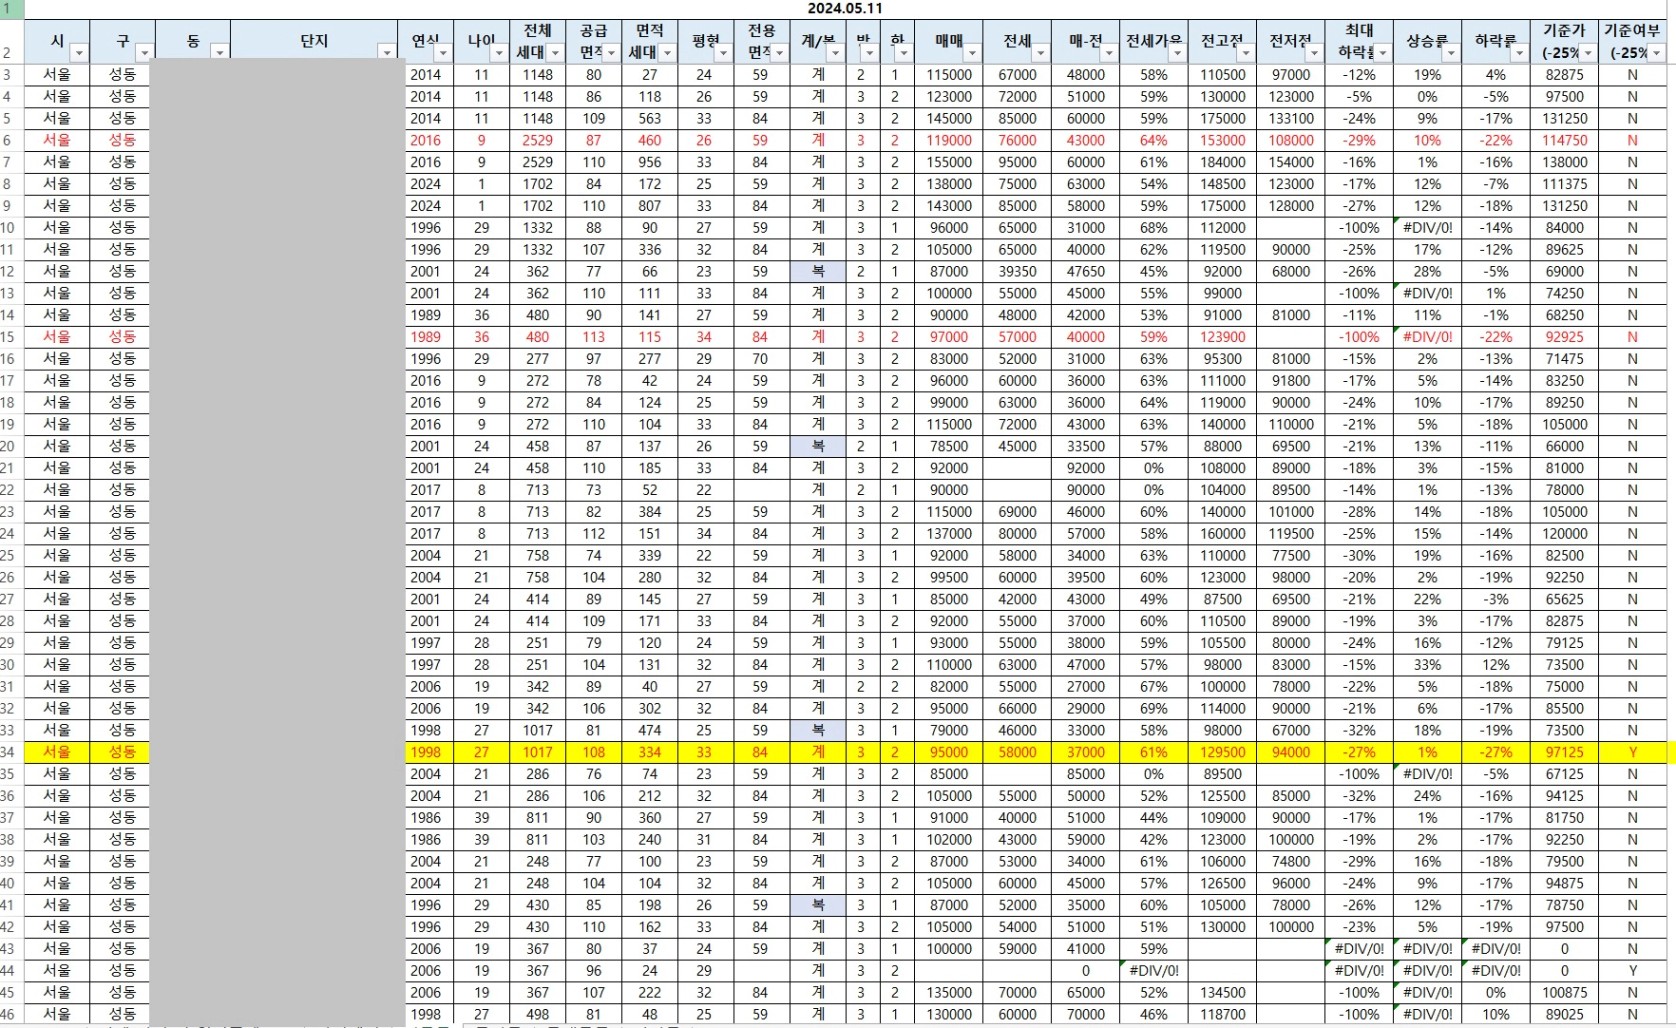
Task: Click the yellow highlighted 매매 cell 95000
Action: tap(949, 752)
